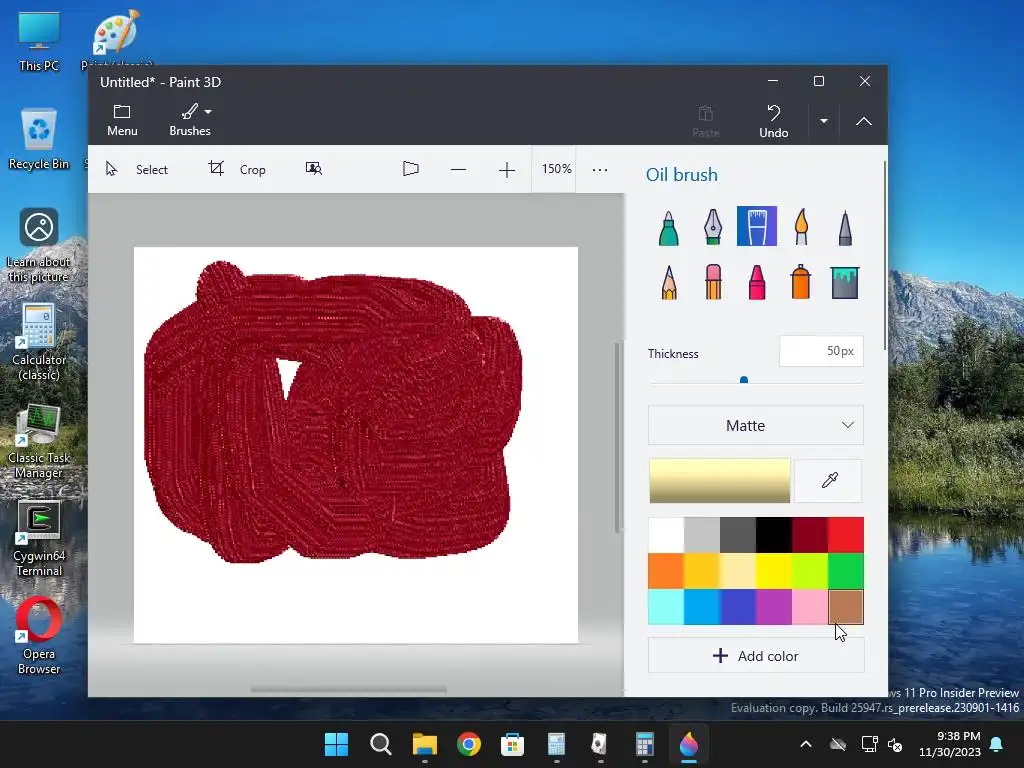Select the Eraser tool

(713, 282)
